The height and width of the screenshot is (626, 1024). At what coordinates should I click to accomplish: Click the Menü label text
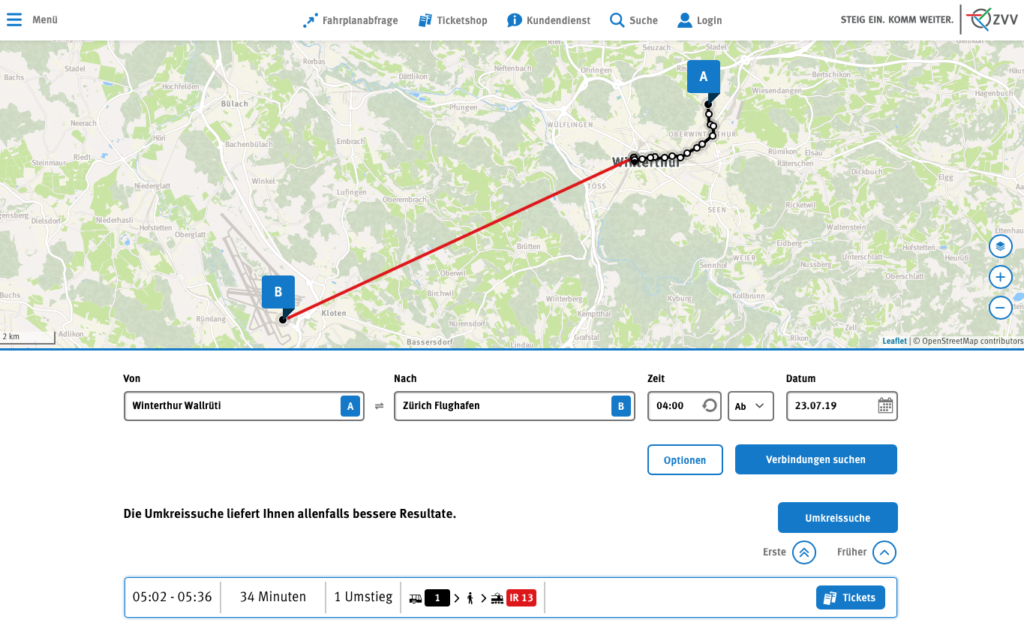[x=45, y=20]
